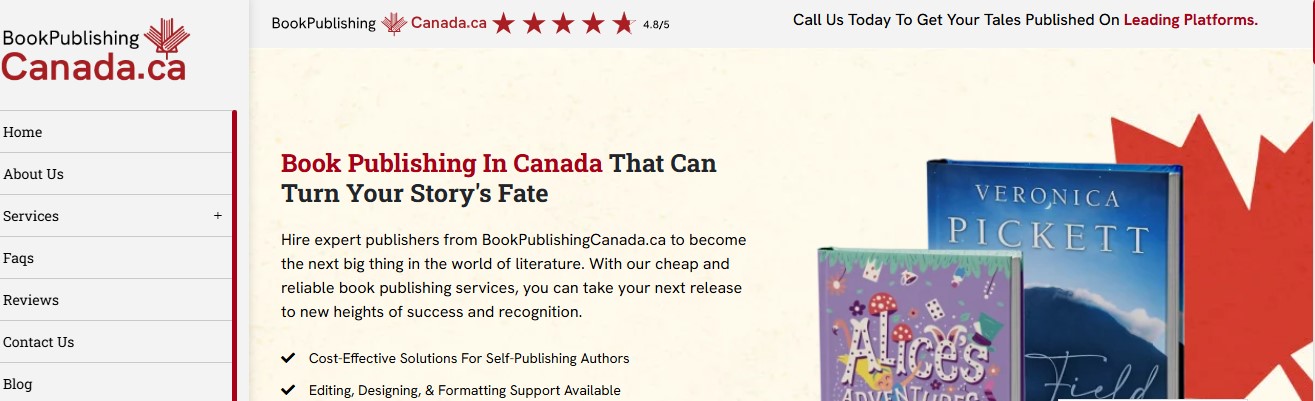Click the fifth red rating star
This screenshot has width=1315, height=401.
click(x=624, y=23)
